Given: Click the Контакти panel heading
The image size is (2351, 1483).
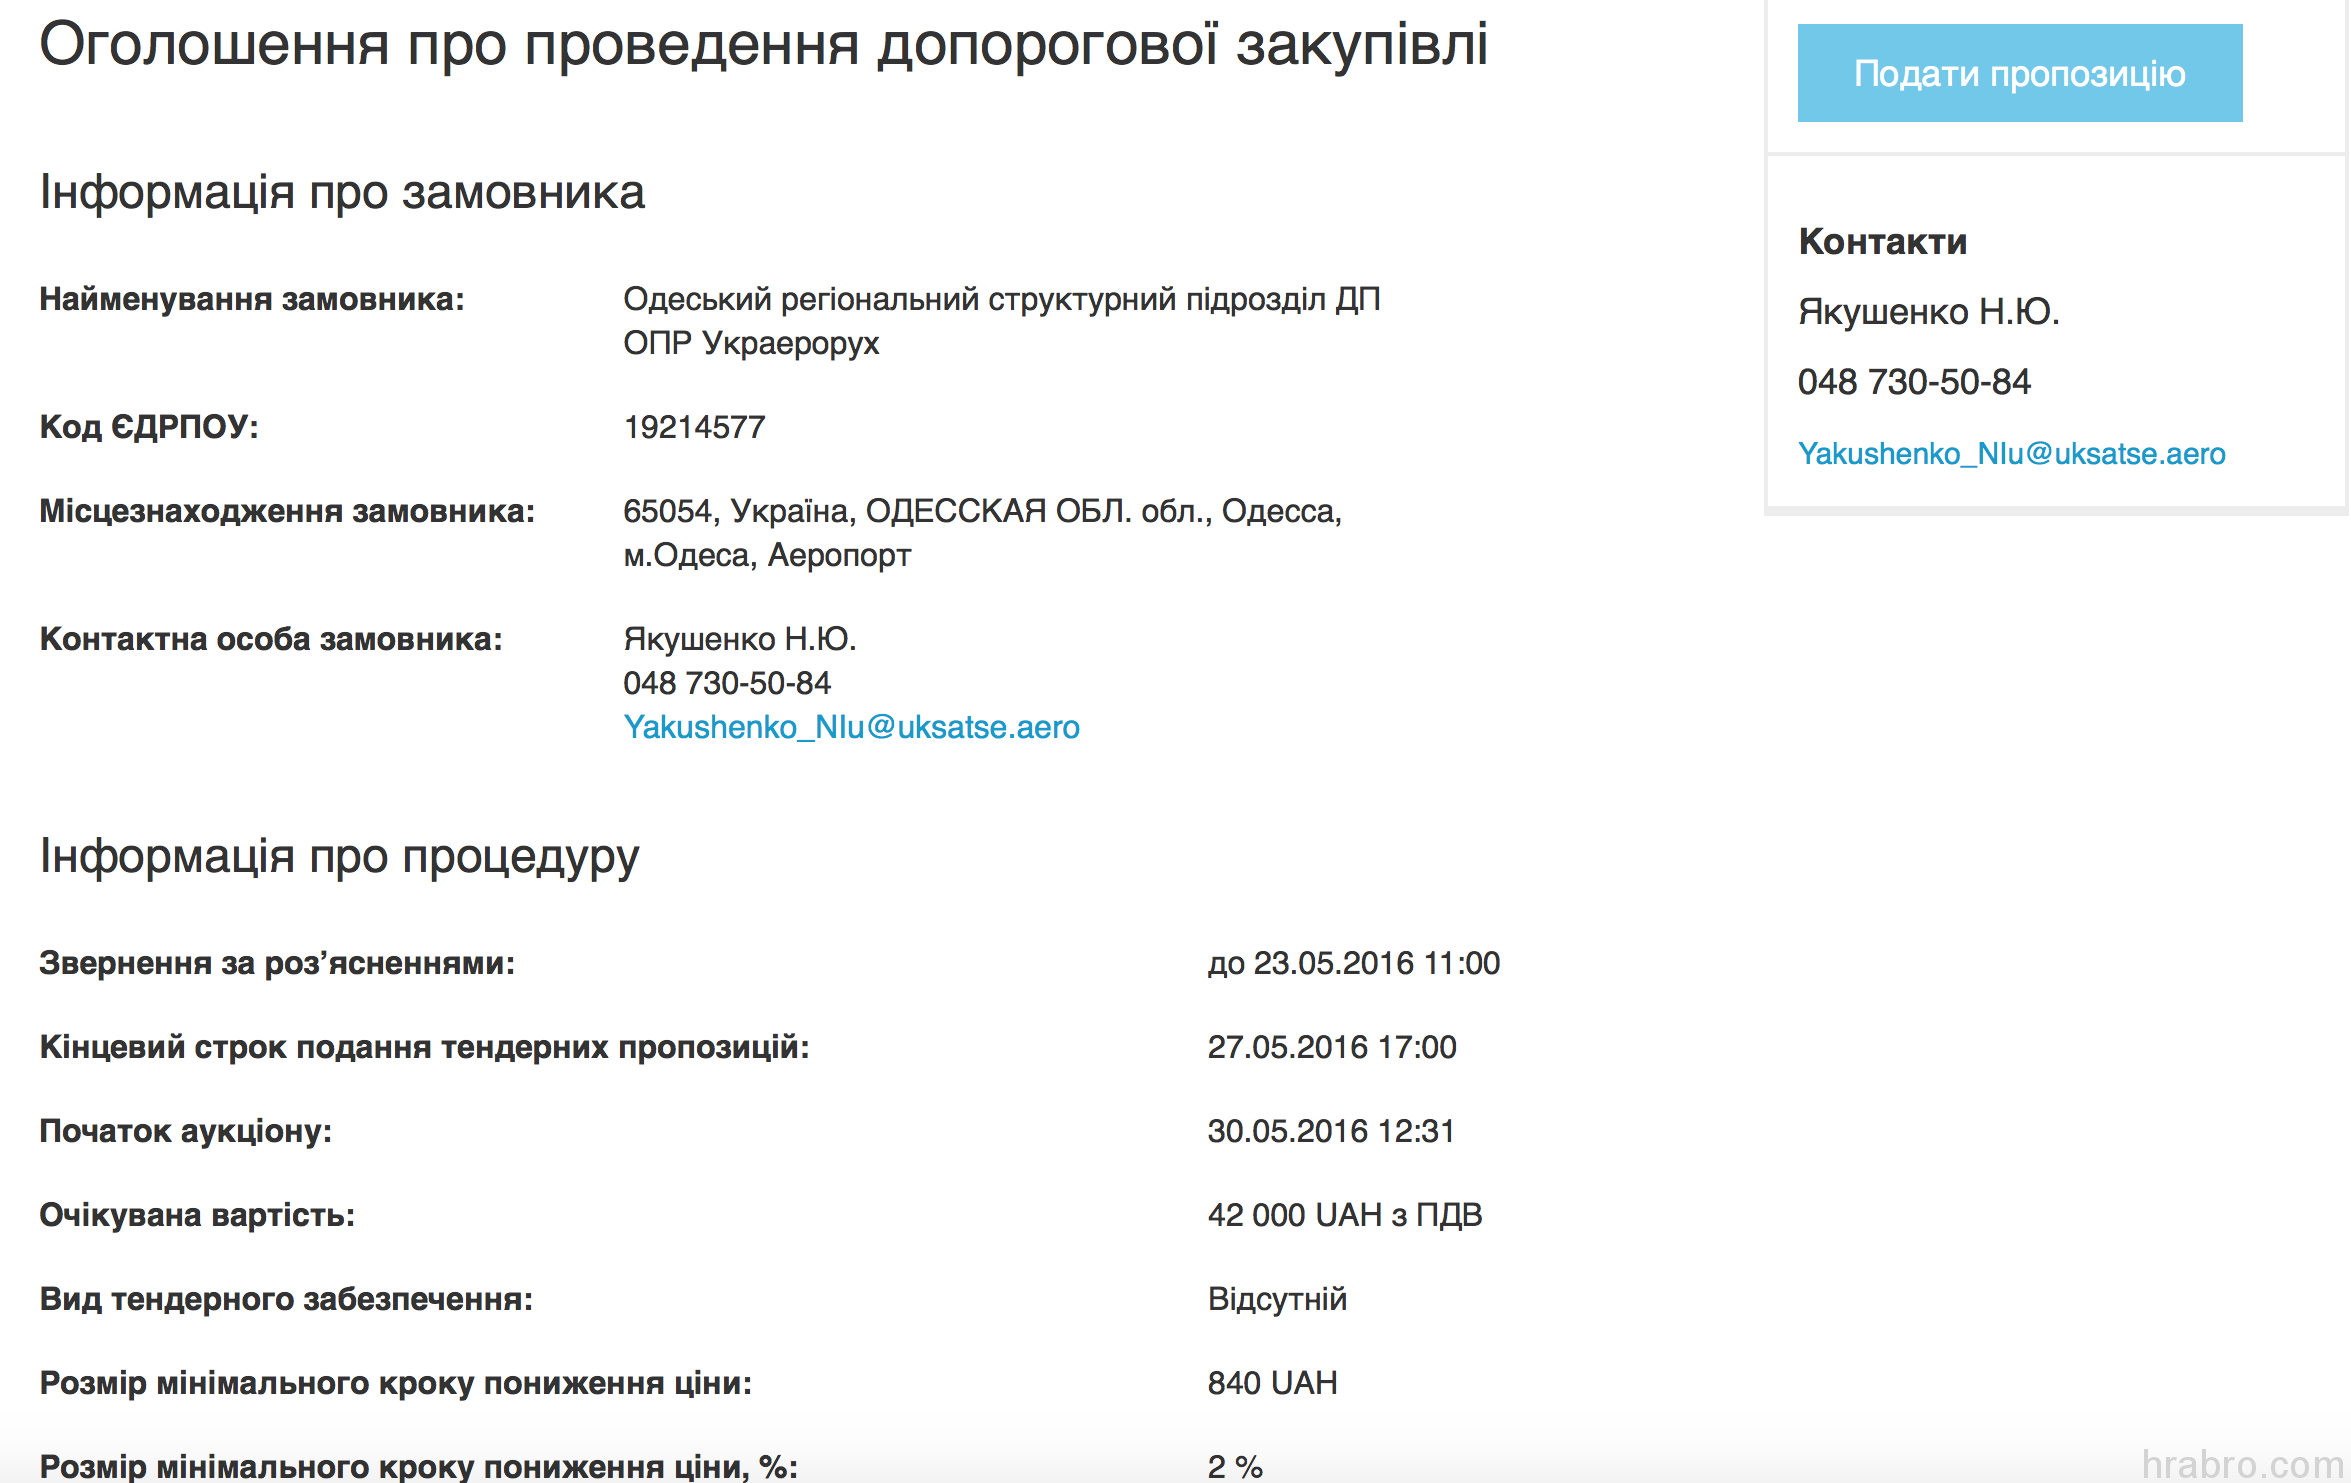Looking at the screenshot, I should pos(1883,240).
